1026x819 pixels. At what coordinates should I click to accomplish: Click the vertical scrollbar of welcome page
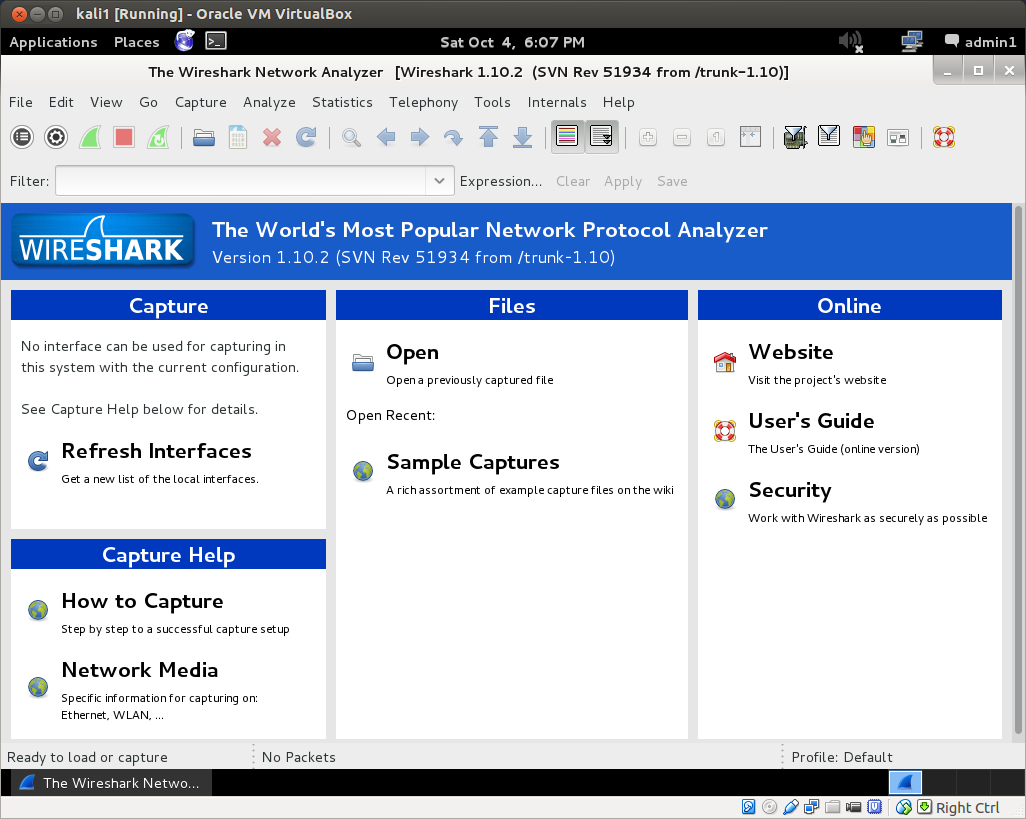[1017, 470]
